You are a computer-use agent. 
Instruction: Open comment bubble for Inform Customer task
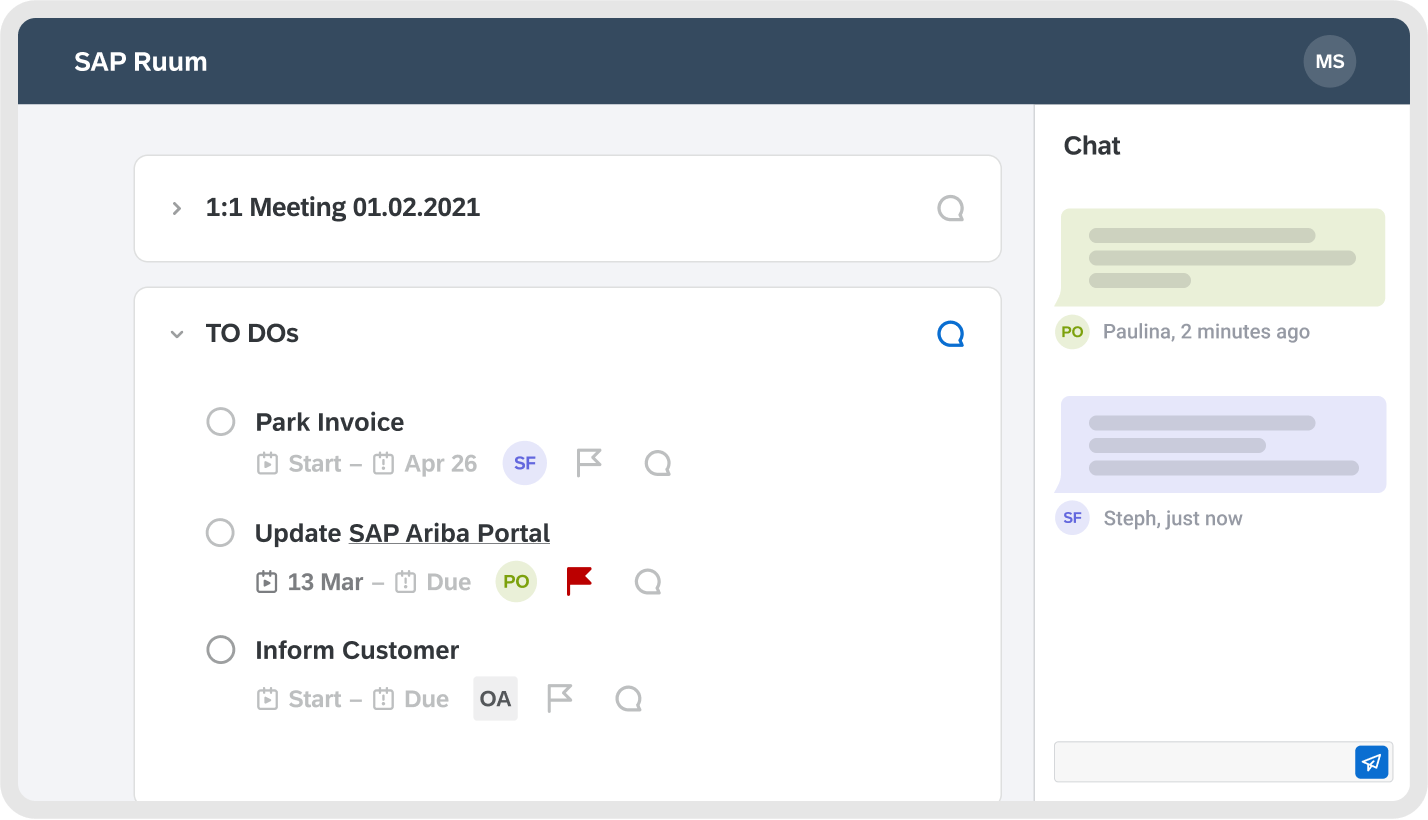628,698
